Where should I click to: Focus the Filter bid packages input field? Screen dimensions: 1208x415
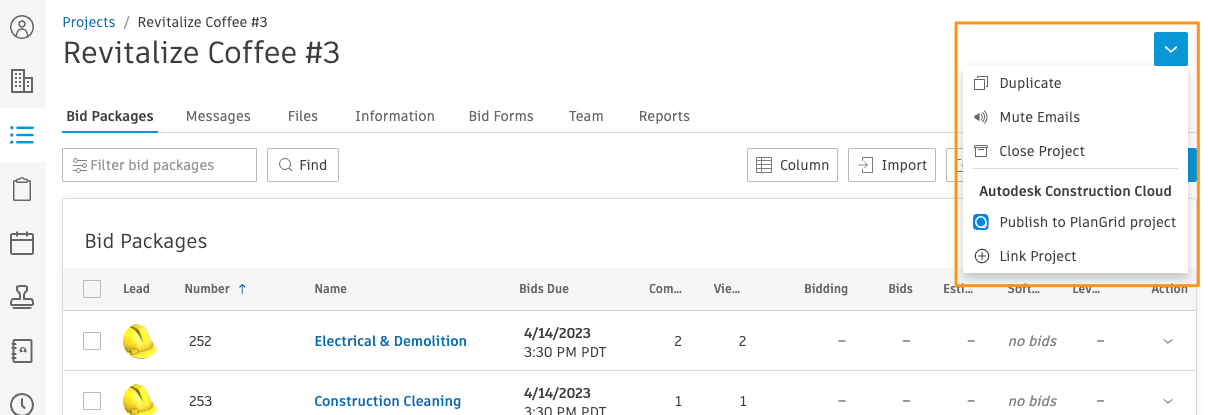click(160, 165)
